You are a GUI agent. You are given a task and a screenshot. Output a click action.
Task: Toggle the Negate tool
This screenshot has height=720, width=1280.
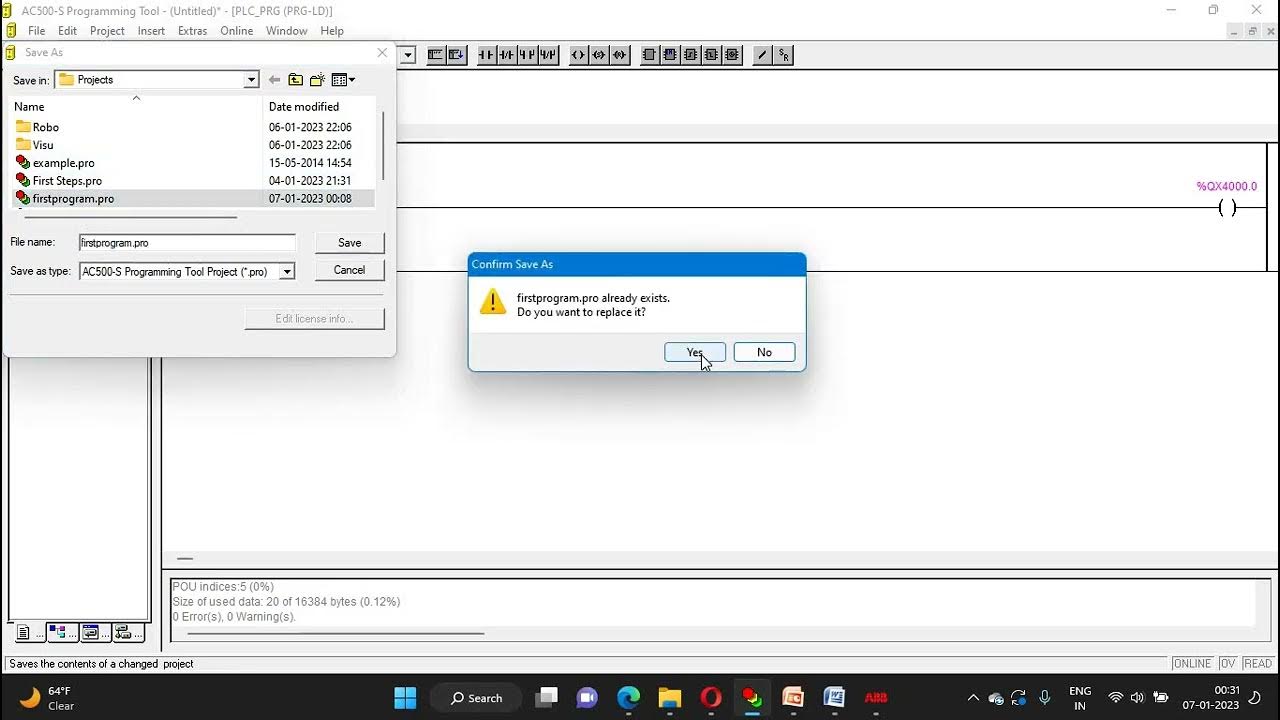pyautogui.click(x=763, y=55)
